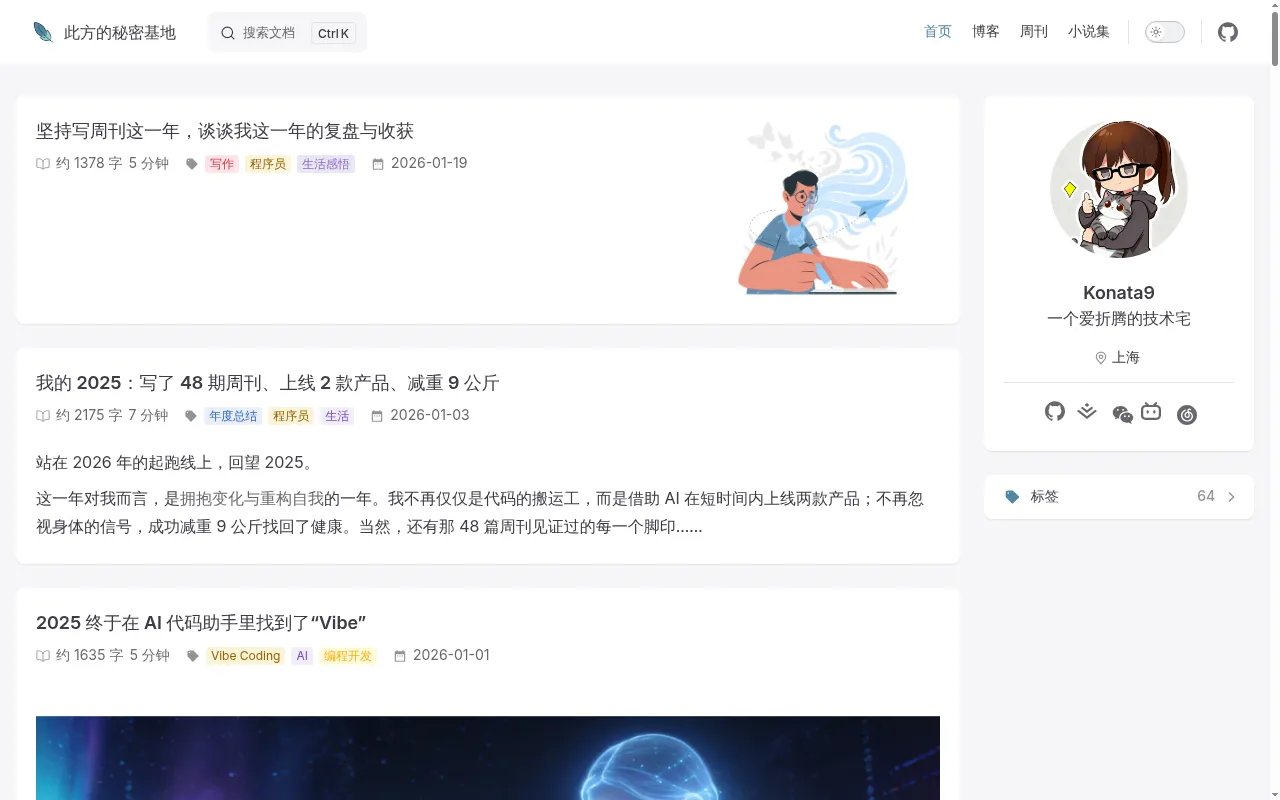The image size is (1280, 800).
Task: Open the 博客 nav item
Action: click(986, 32)
